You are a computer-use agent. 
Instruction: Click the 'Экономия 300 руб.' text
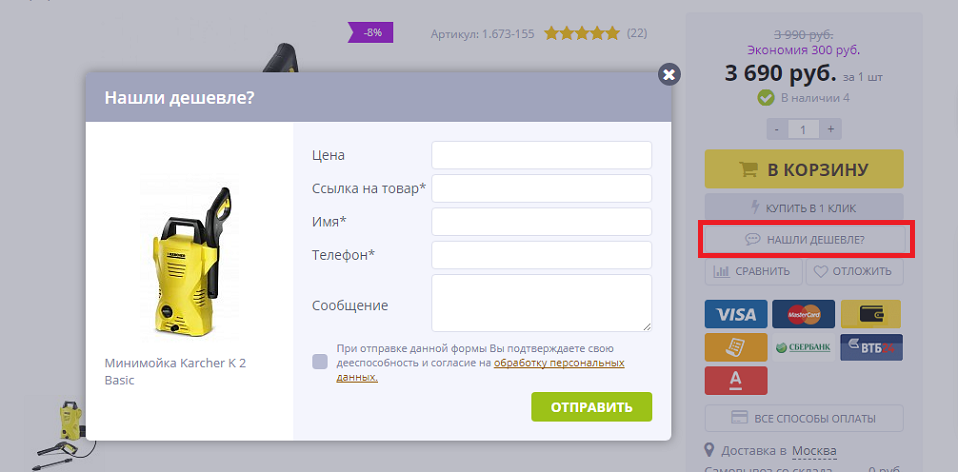(x=803, y=50)
